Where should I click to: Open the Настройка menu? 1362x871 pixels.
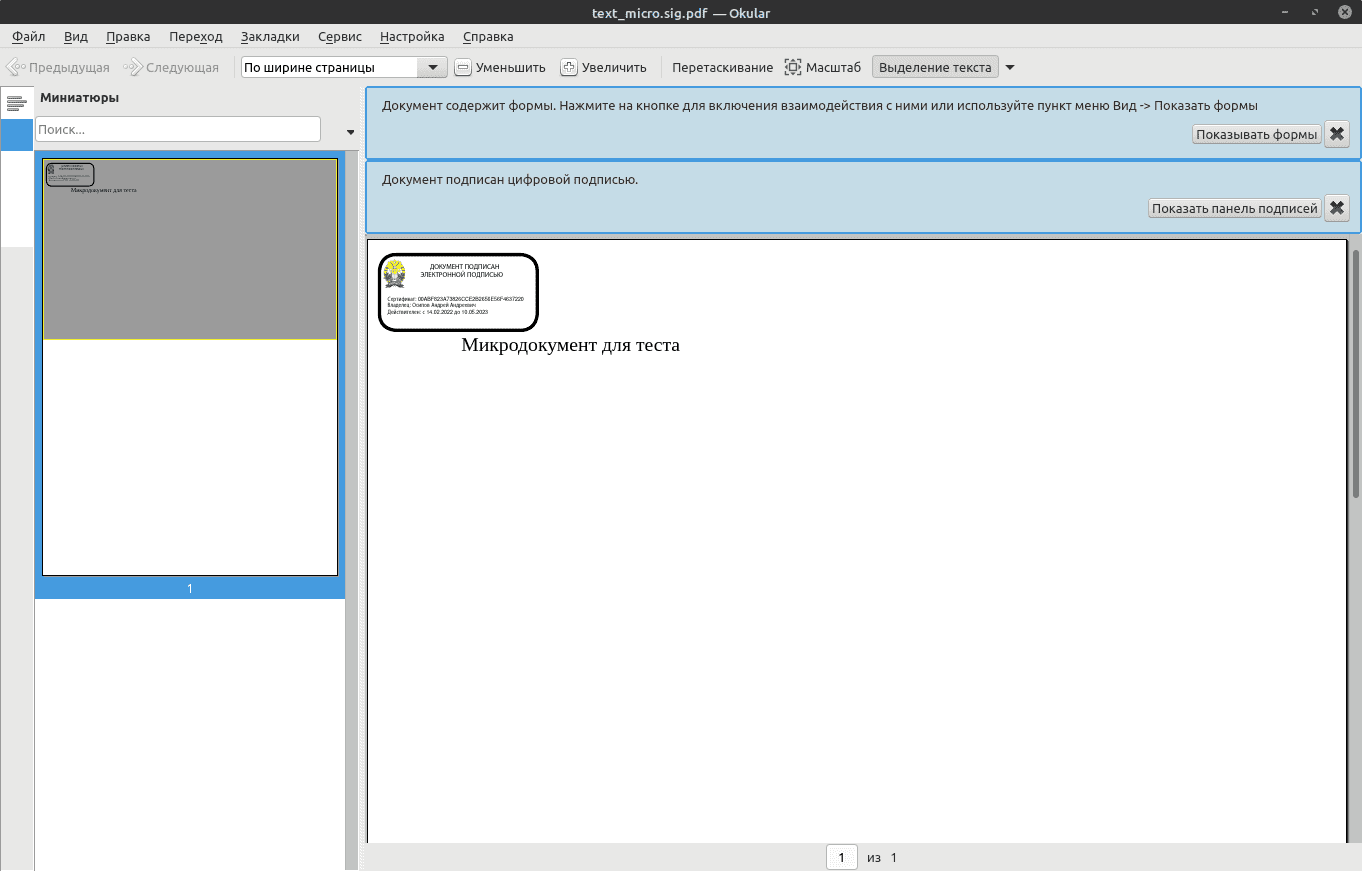click(412, 36)
